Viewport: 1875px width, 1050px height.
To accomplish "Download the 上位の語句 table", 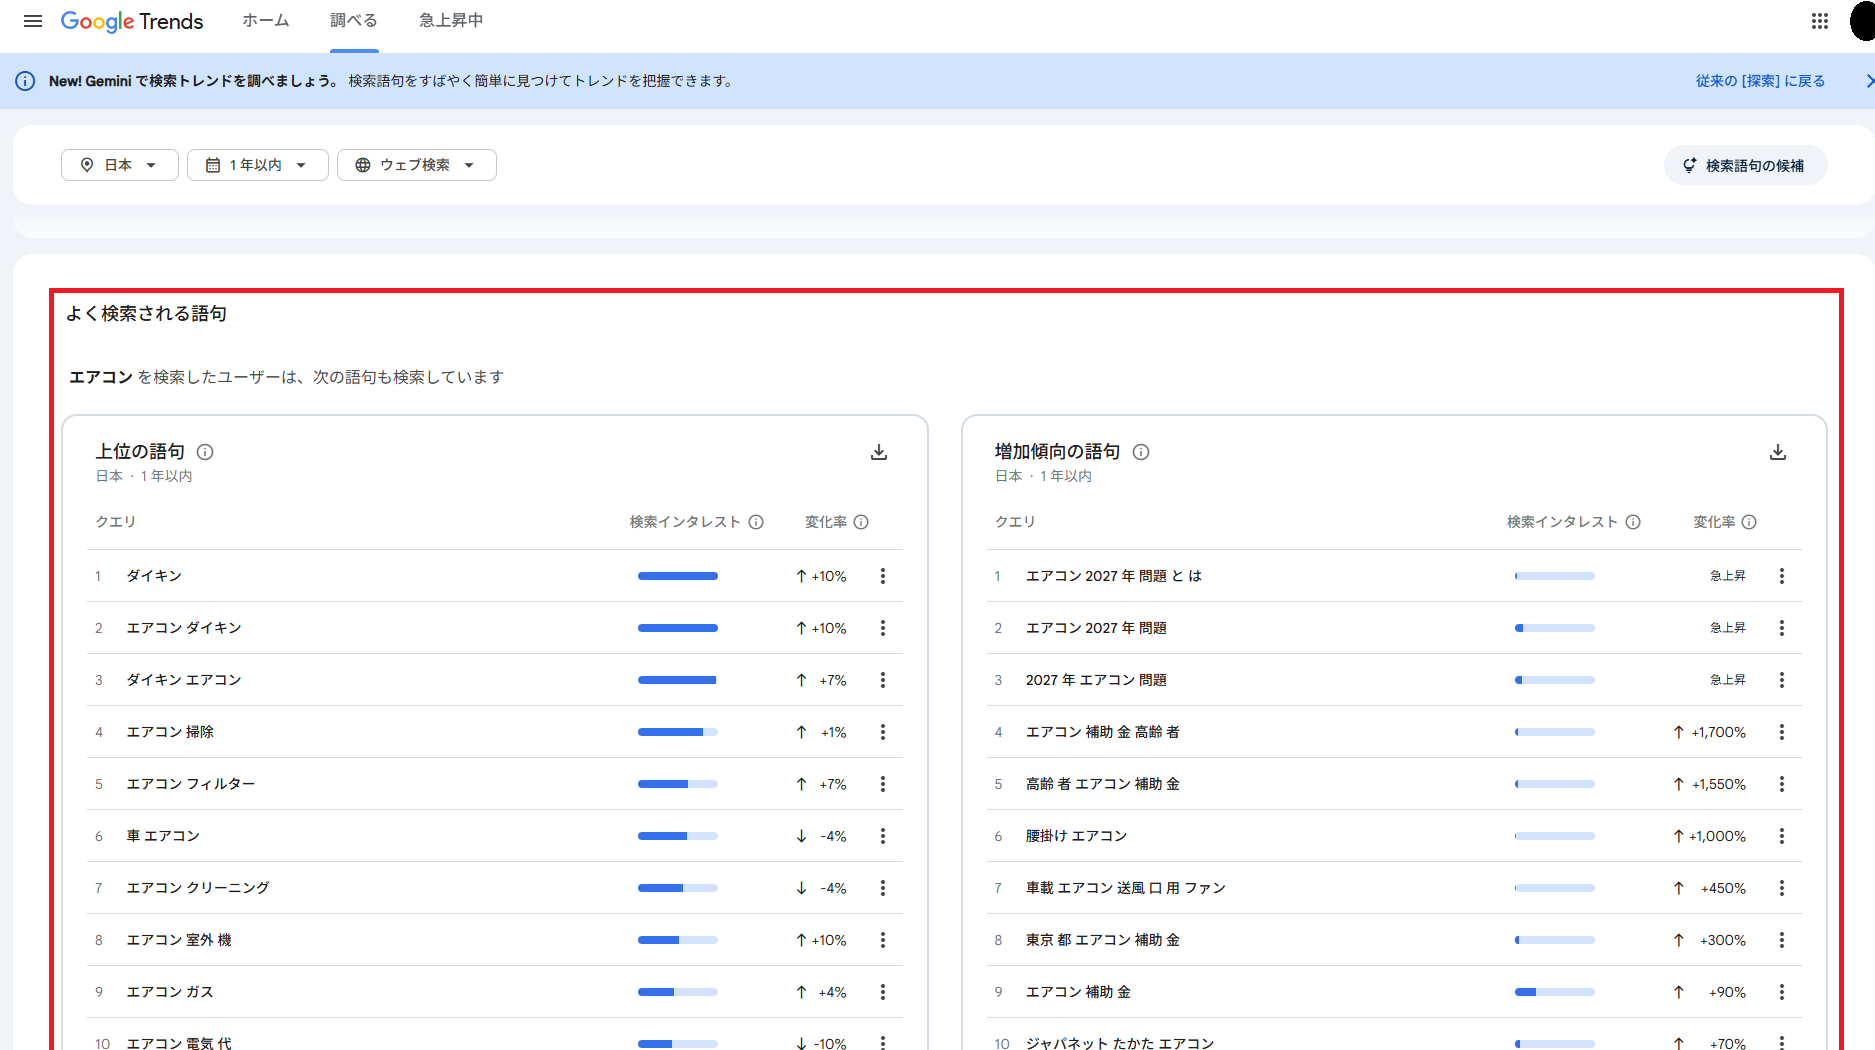I will coord(879,452).
